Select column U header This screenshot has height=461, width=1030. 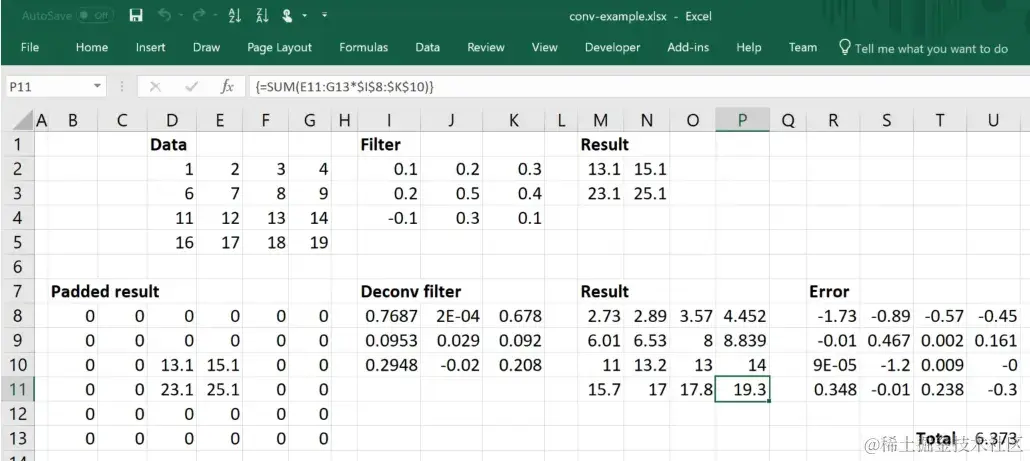coord(993,120)
